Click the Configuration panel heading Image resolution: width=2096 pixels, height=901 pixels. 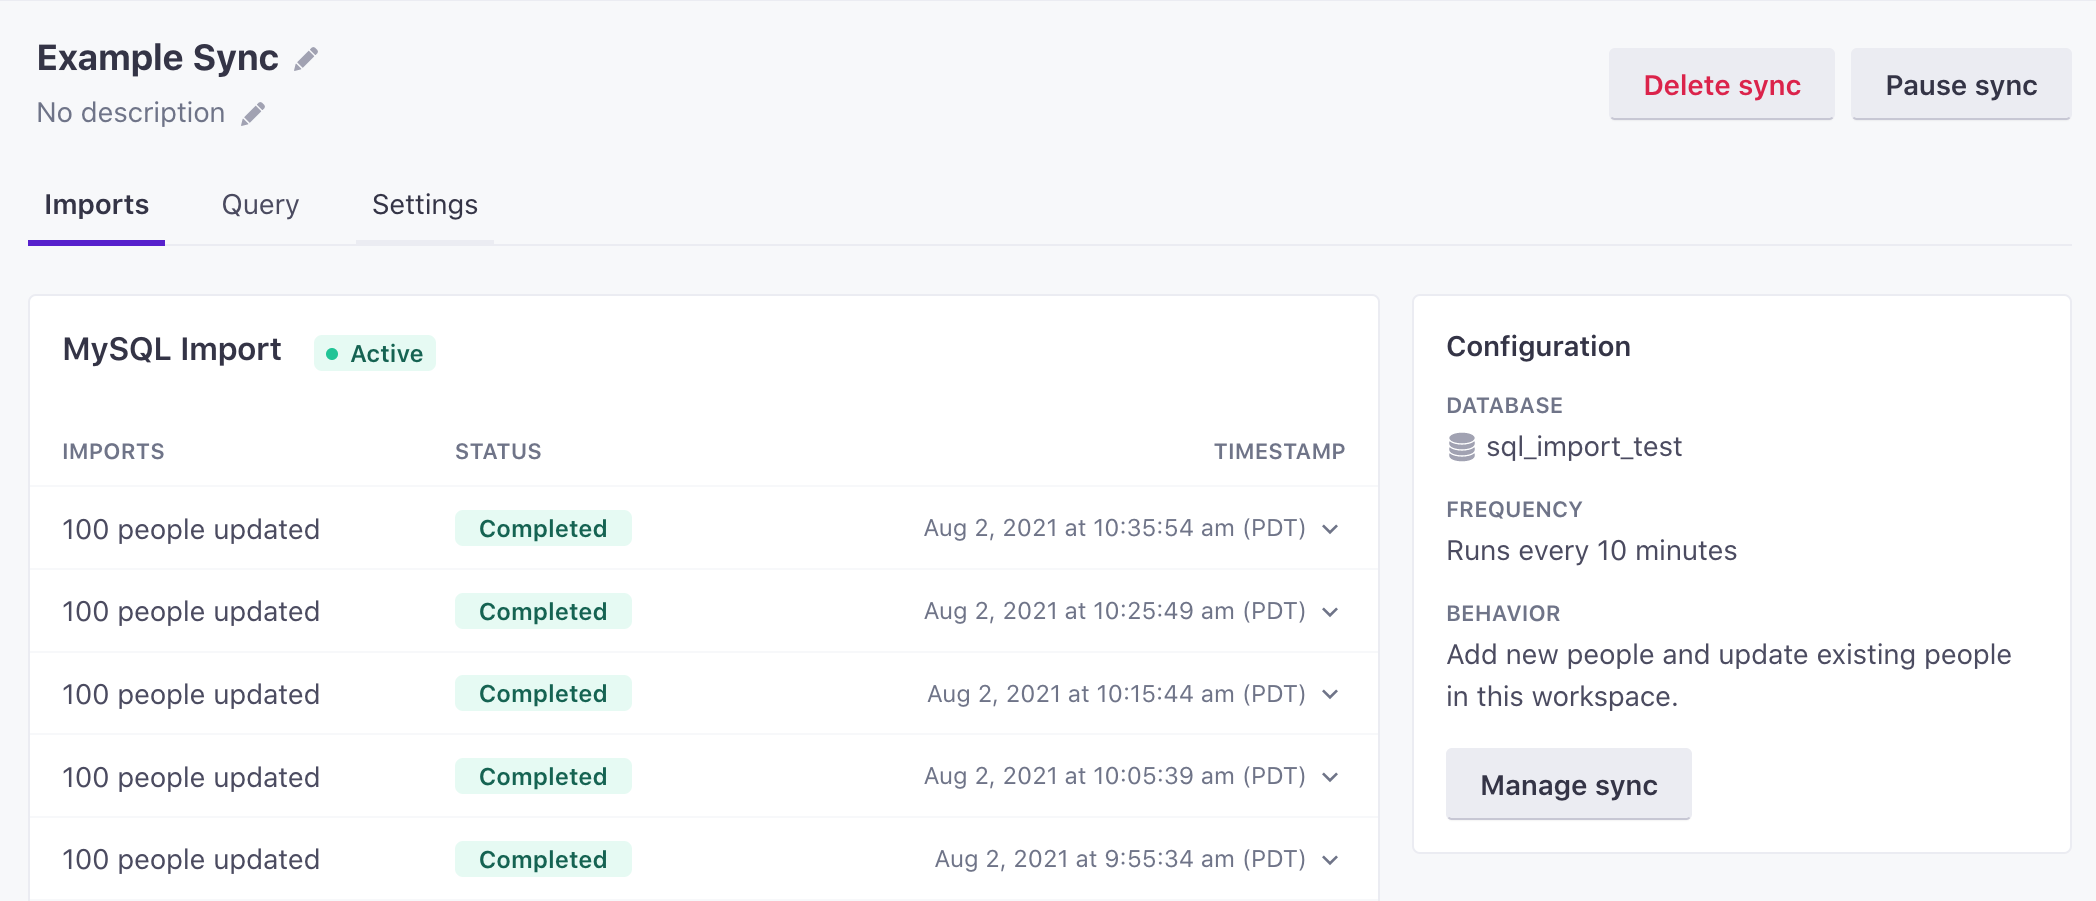point(1538,346)
